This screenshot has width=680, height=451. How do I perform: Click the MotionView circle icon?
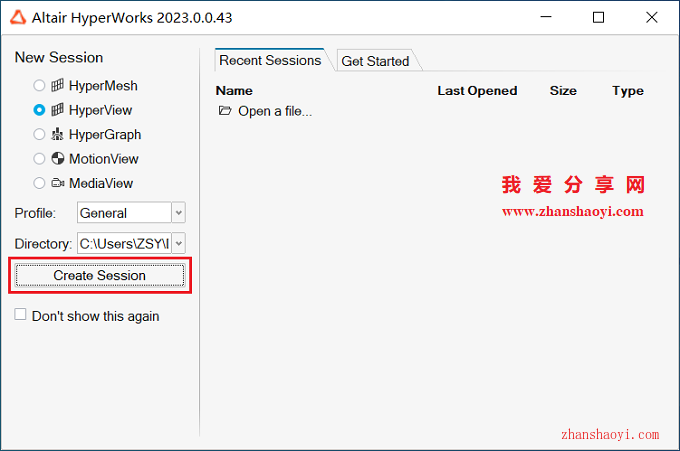click(x=58, y=158)
